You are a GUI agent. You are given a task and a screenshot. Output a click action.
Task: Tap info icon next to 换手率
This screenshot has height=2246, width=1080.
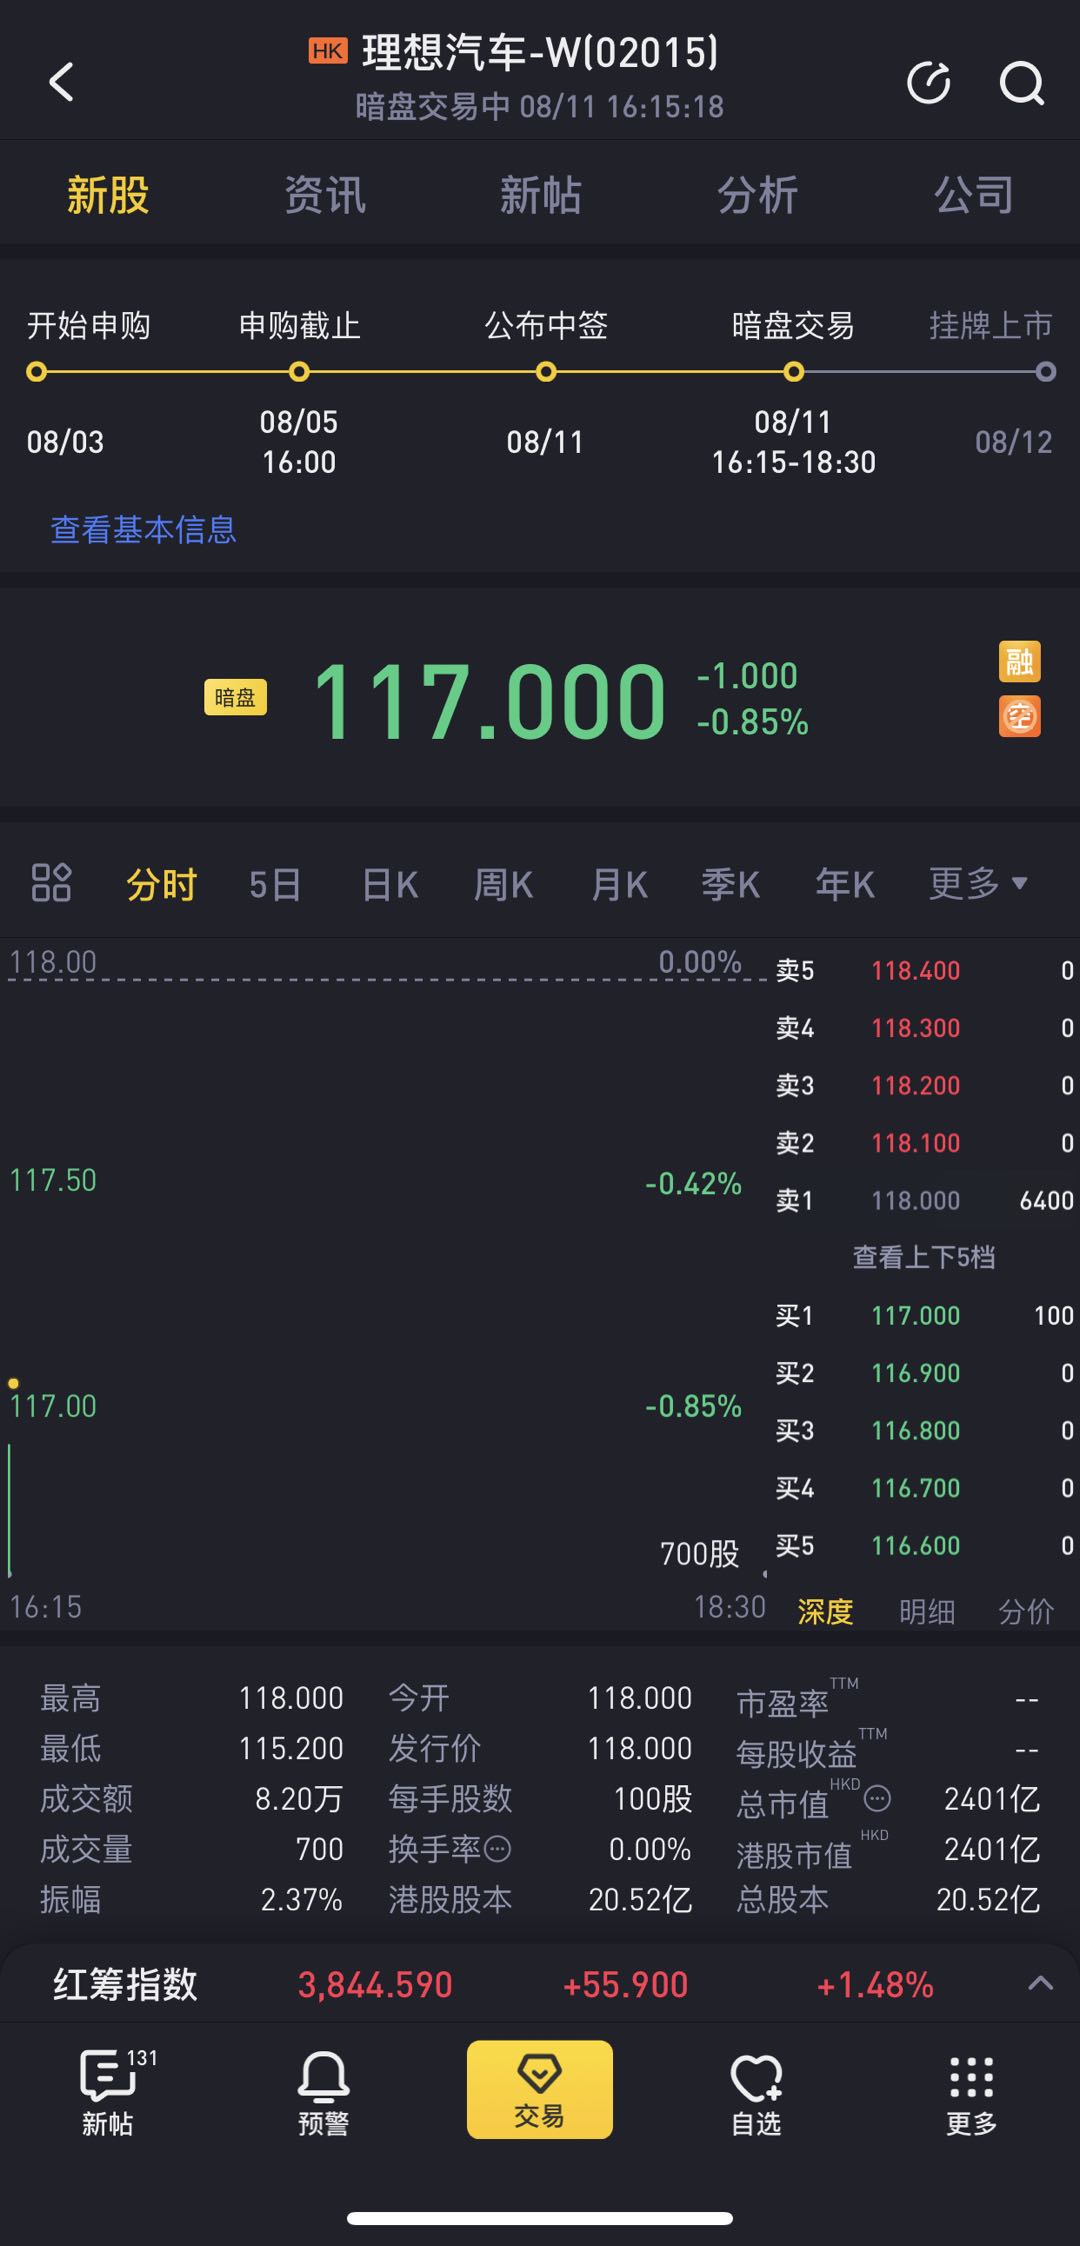(498, 1848)
